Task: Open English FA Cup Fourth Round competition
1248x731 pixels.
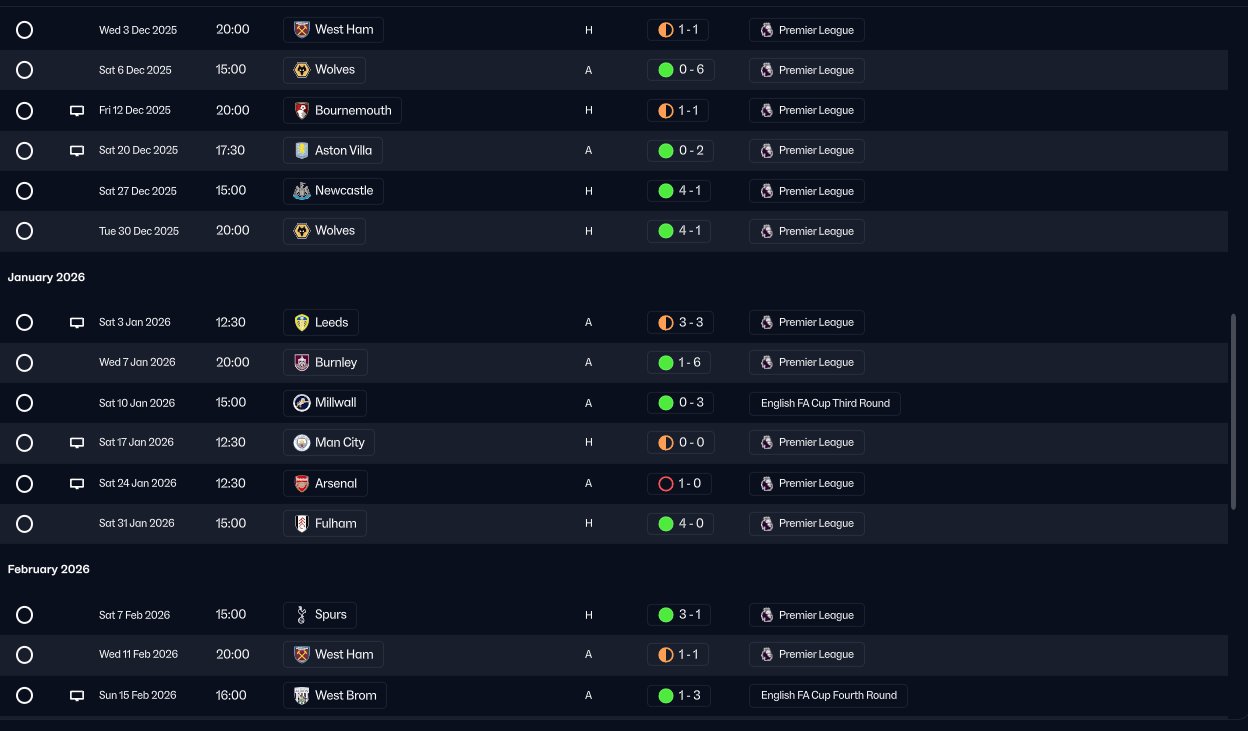Action: [x=828, y=695]
